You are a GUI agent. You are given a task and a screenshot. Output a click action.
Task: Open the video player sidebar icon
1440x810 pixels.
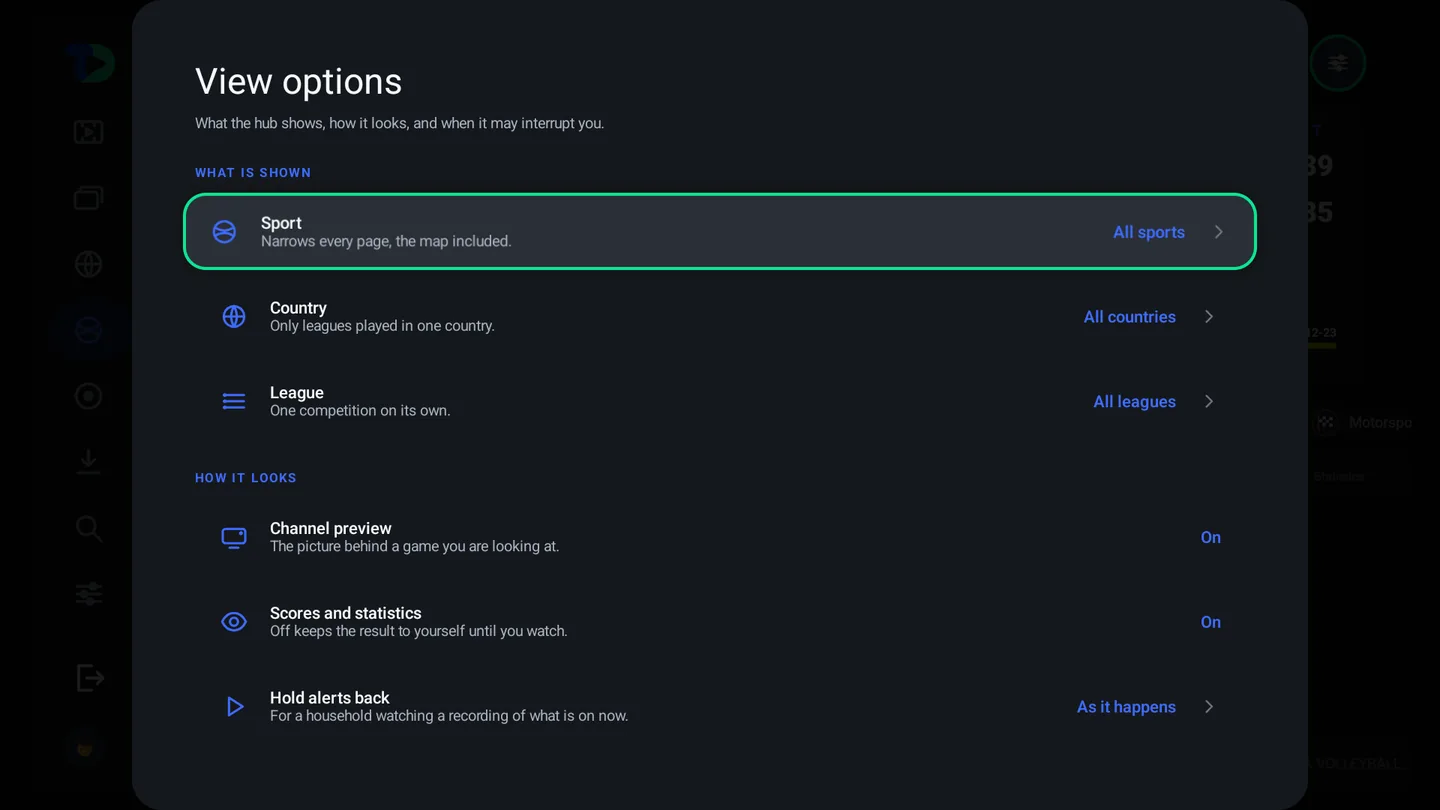coord(89,132)
